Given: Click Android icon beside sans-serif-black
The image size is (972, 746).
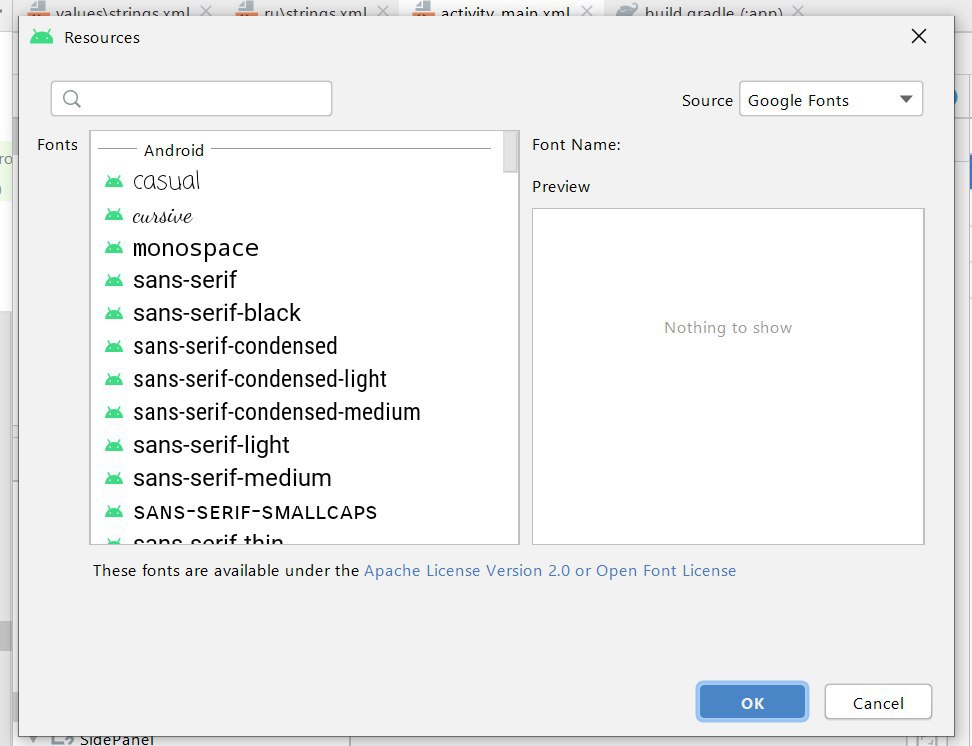Looking at the screenshot, I should [114, 313].
